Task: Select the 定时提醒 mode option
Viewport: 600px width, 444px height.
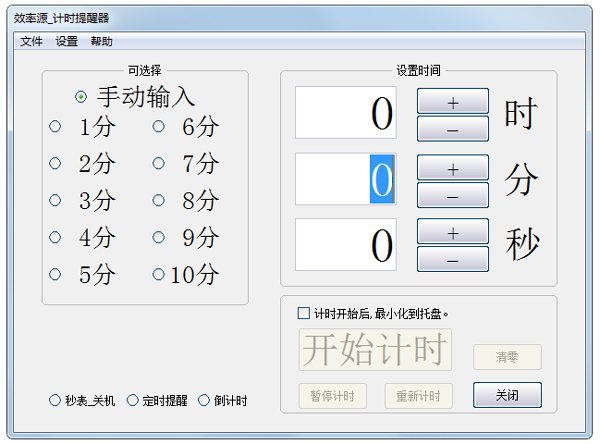Action: (x=134, y=400)
